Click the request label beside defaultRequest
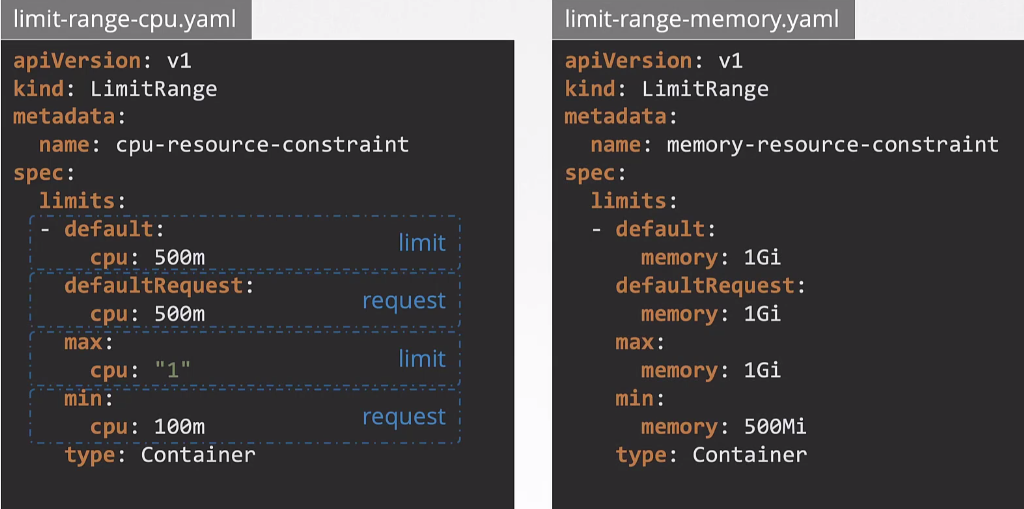 tap(404, 300)
